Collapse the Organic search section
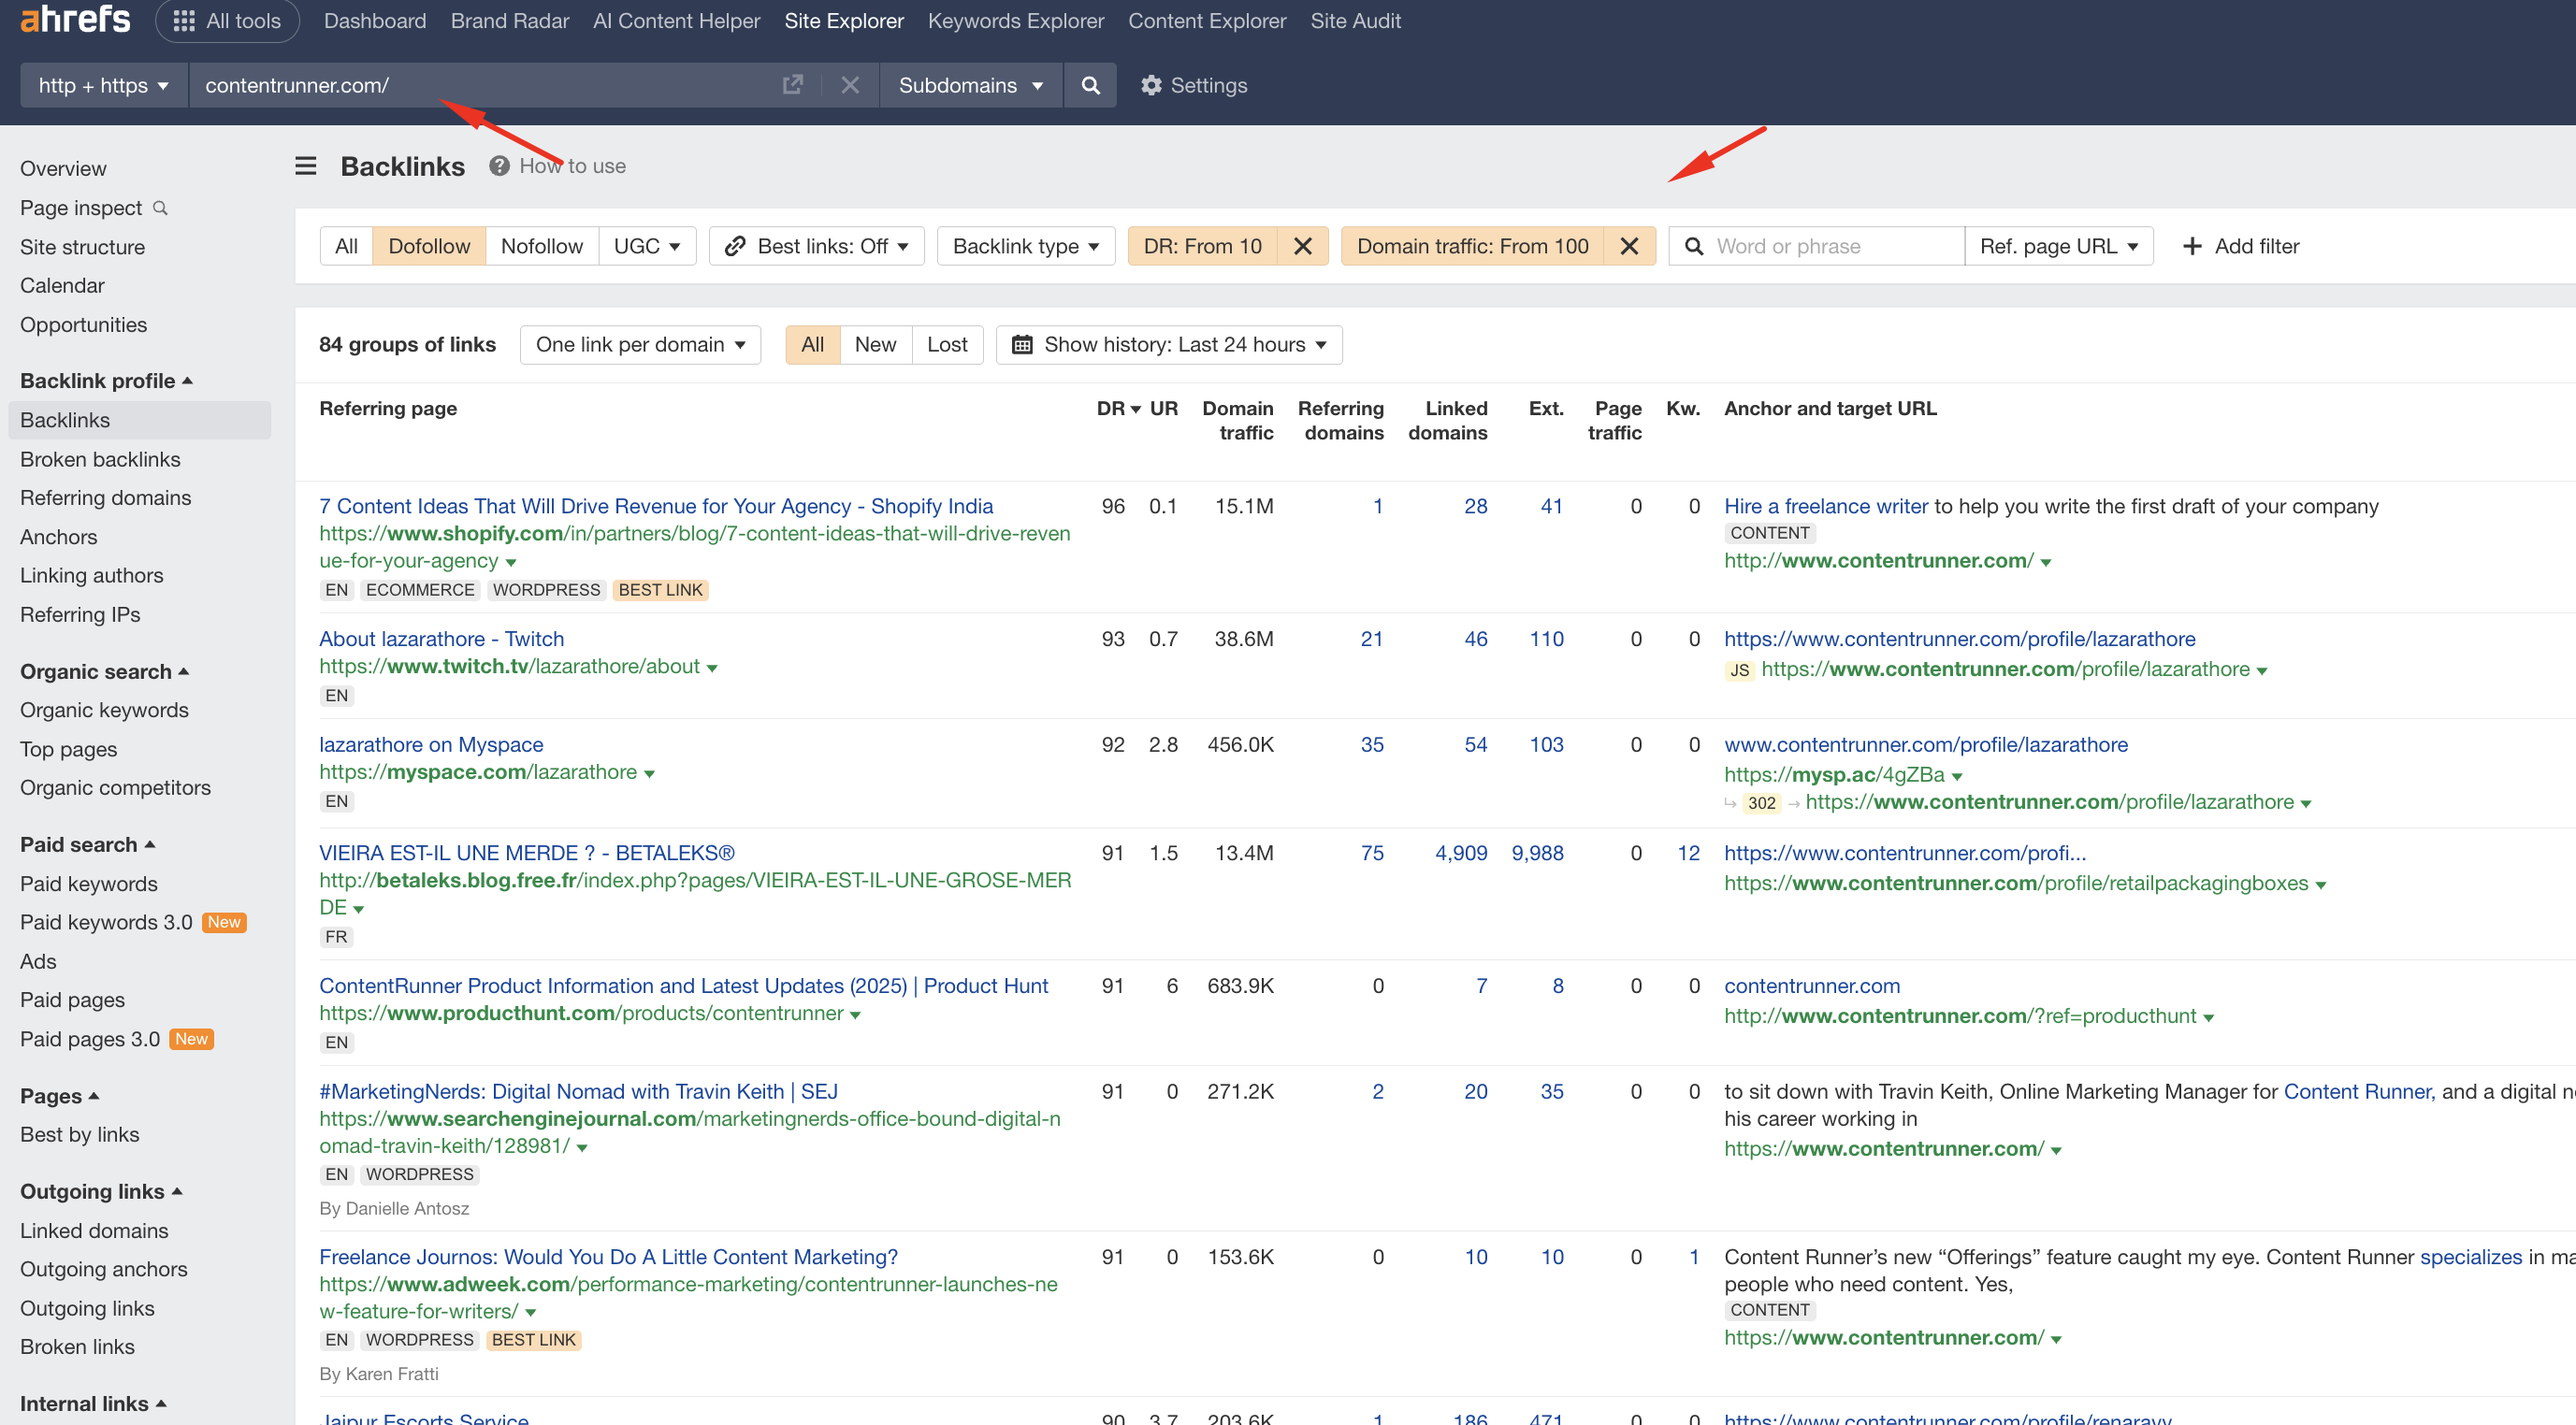 pyautogui.click(x=105, y=672)
